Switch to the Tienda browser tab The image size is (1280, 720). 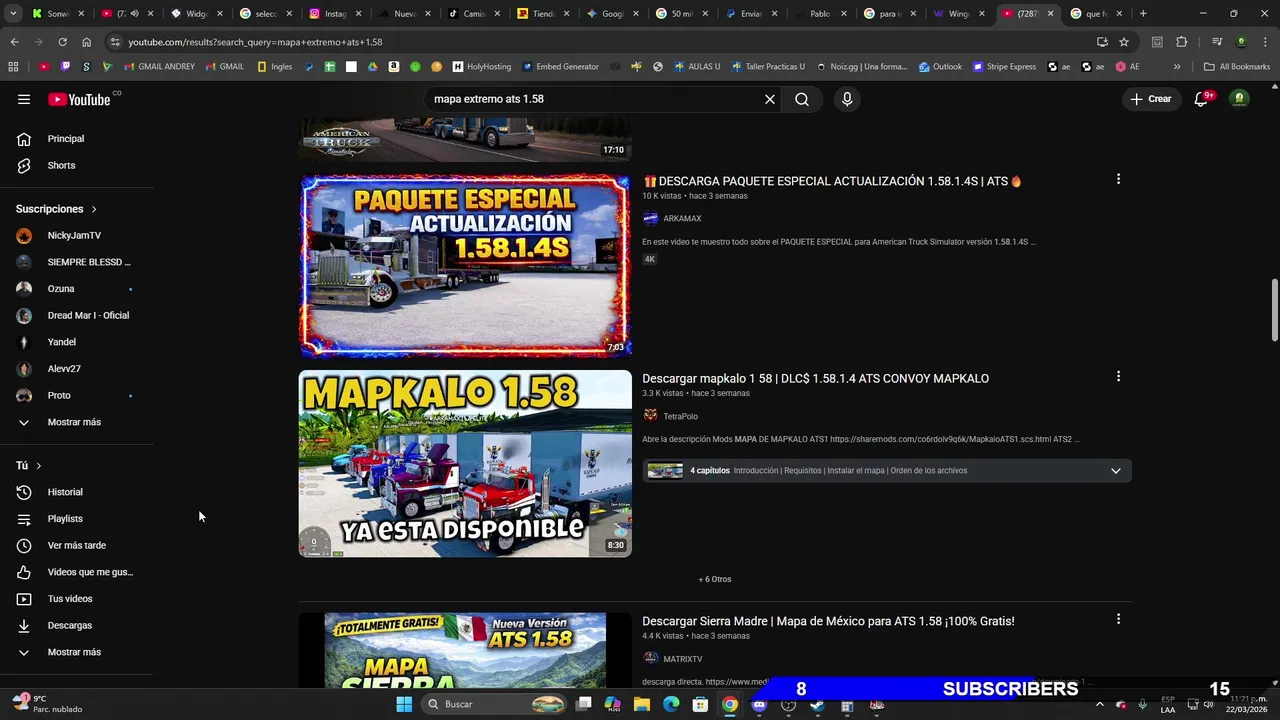pyautogui.click(x=541, y=14)
